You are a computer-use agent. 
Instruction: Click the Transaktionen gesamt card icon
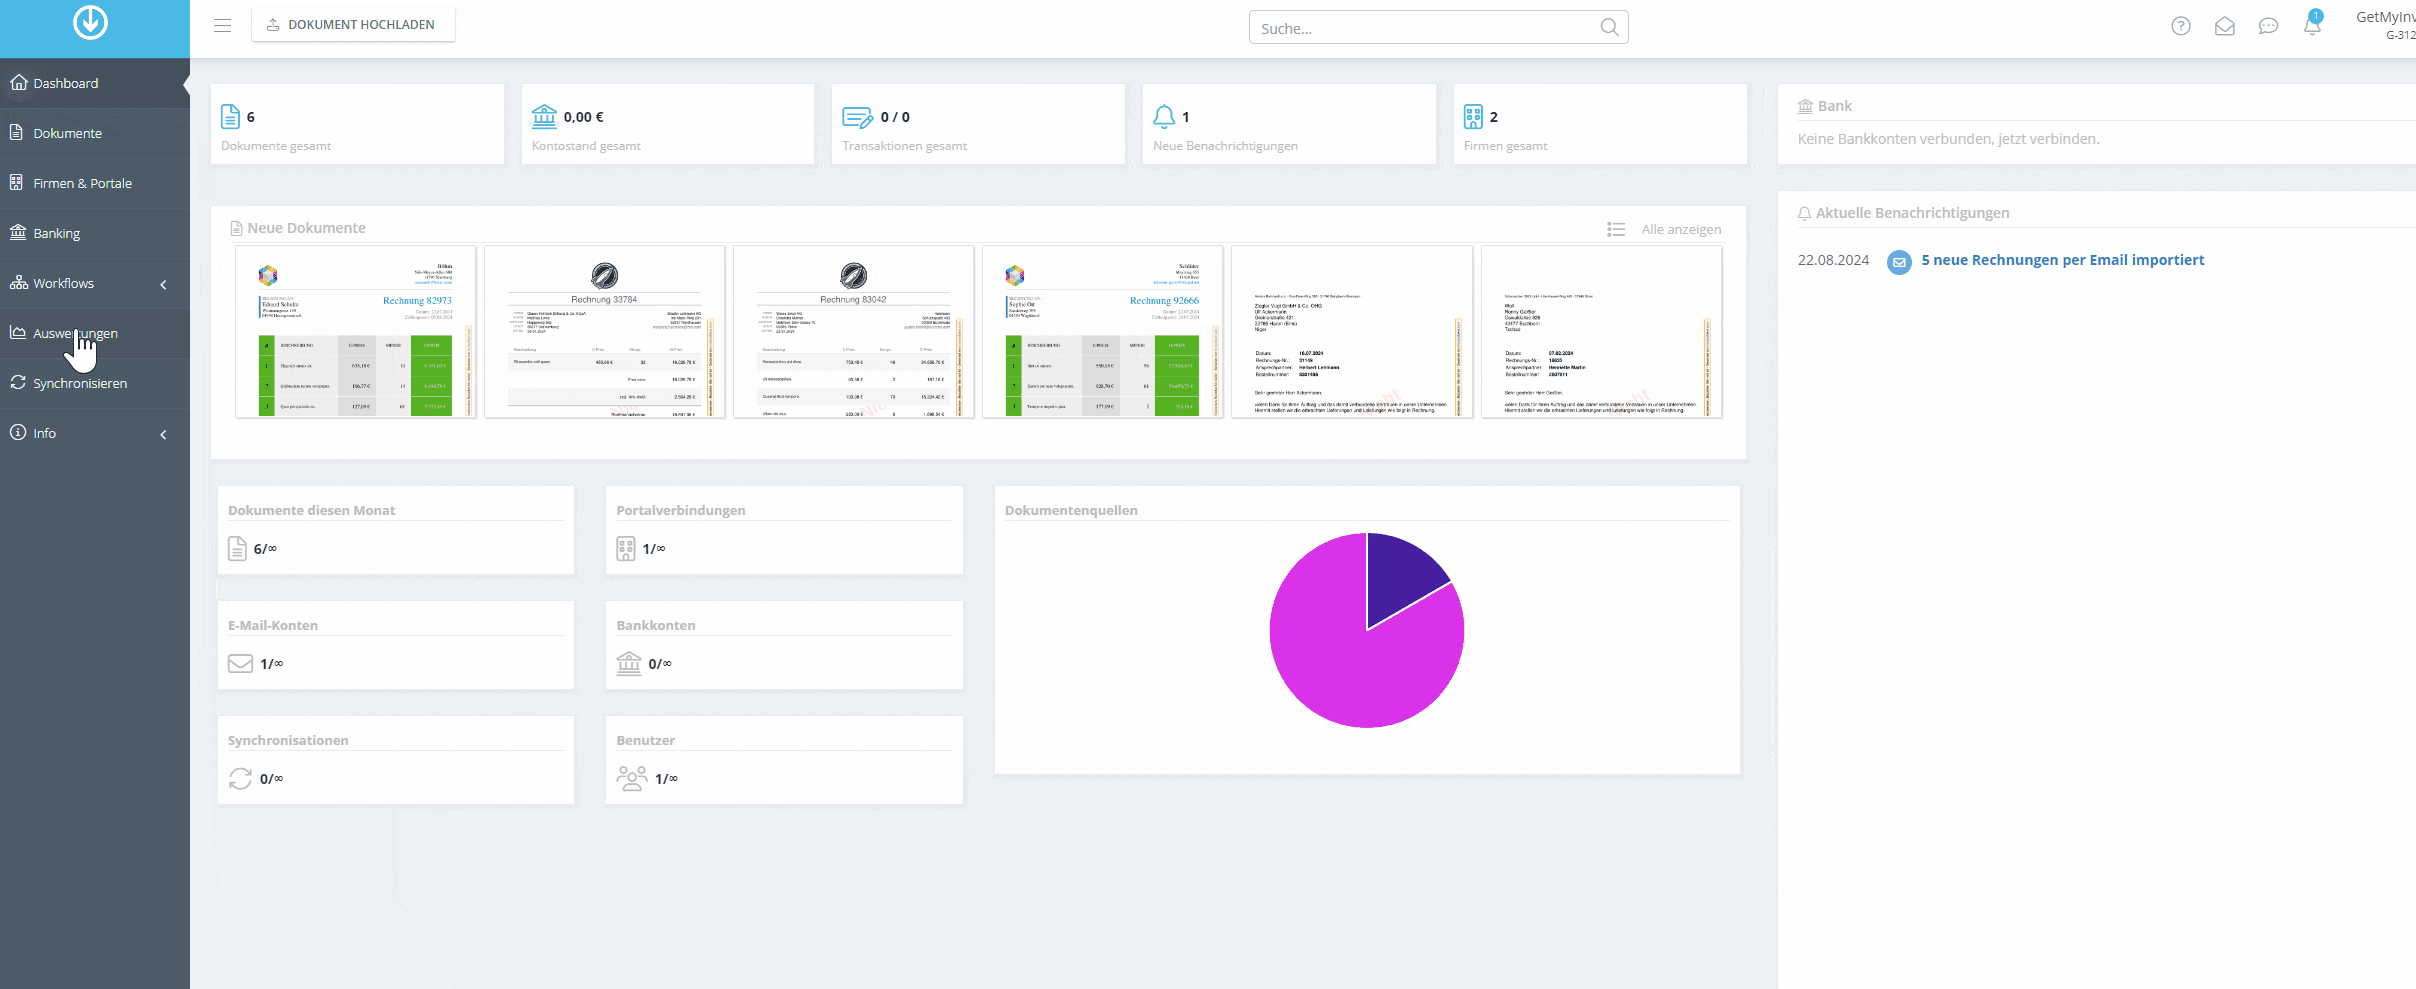(x=857, y=117)
